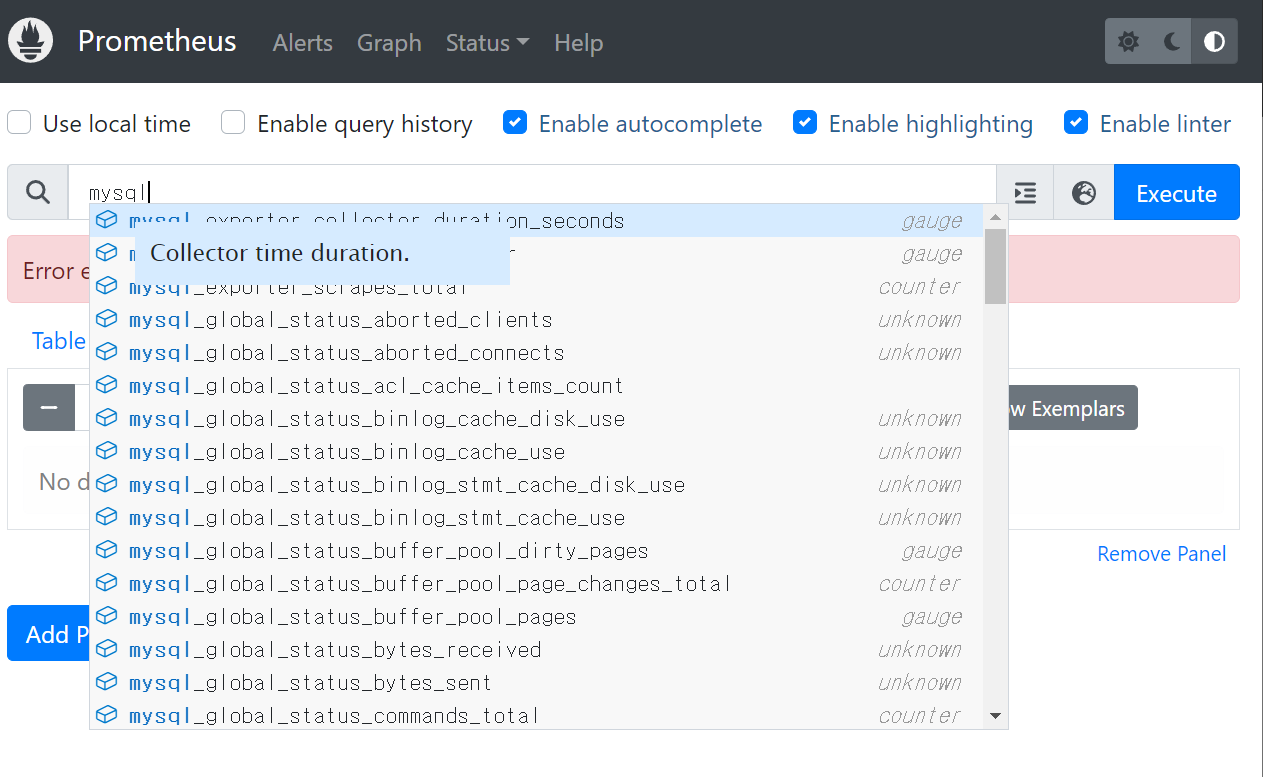
Task: Click the cube icon for mysql_global_status_binlog_cache_use
Action: pyautogui.click(x=107, y=452)
